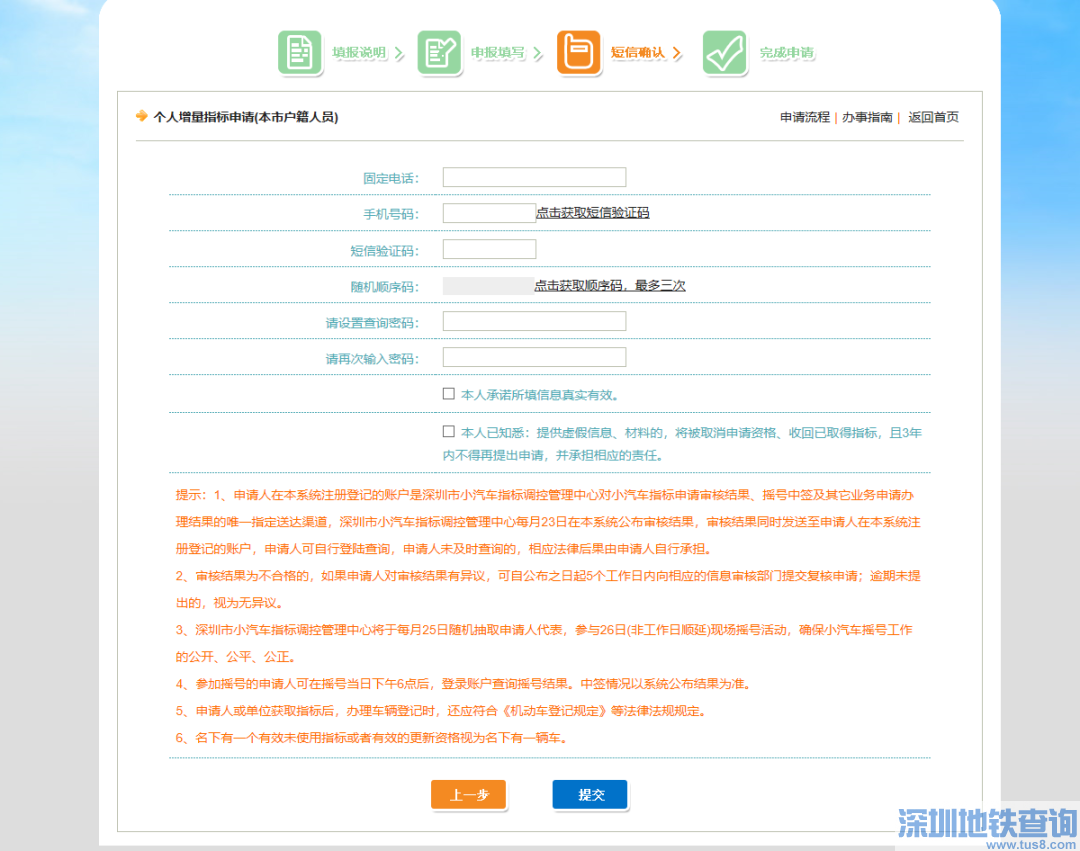Click the arrow chevron after 申报填写
Viewport: 1080px width, 851px height.
(538, 52)
